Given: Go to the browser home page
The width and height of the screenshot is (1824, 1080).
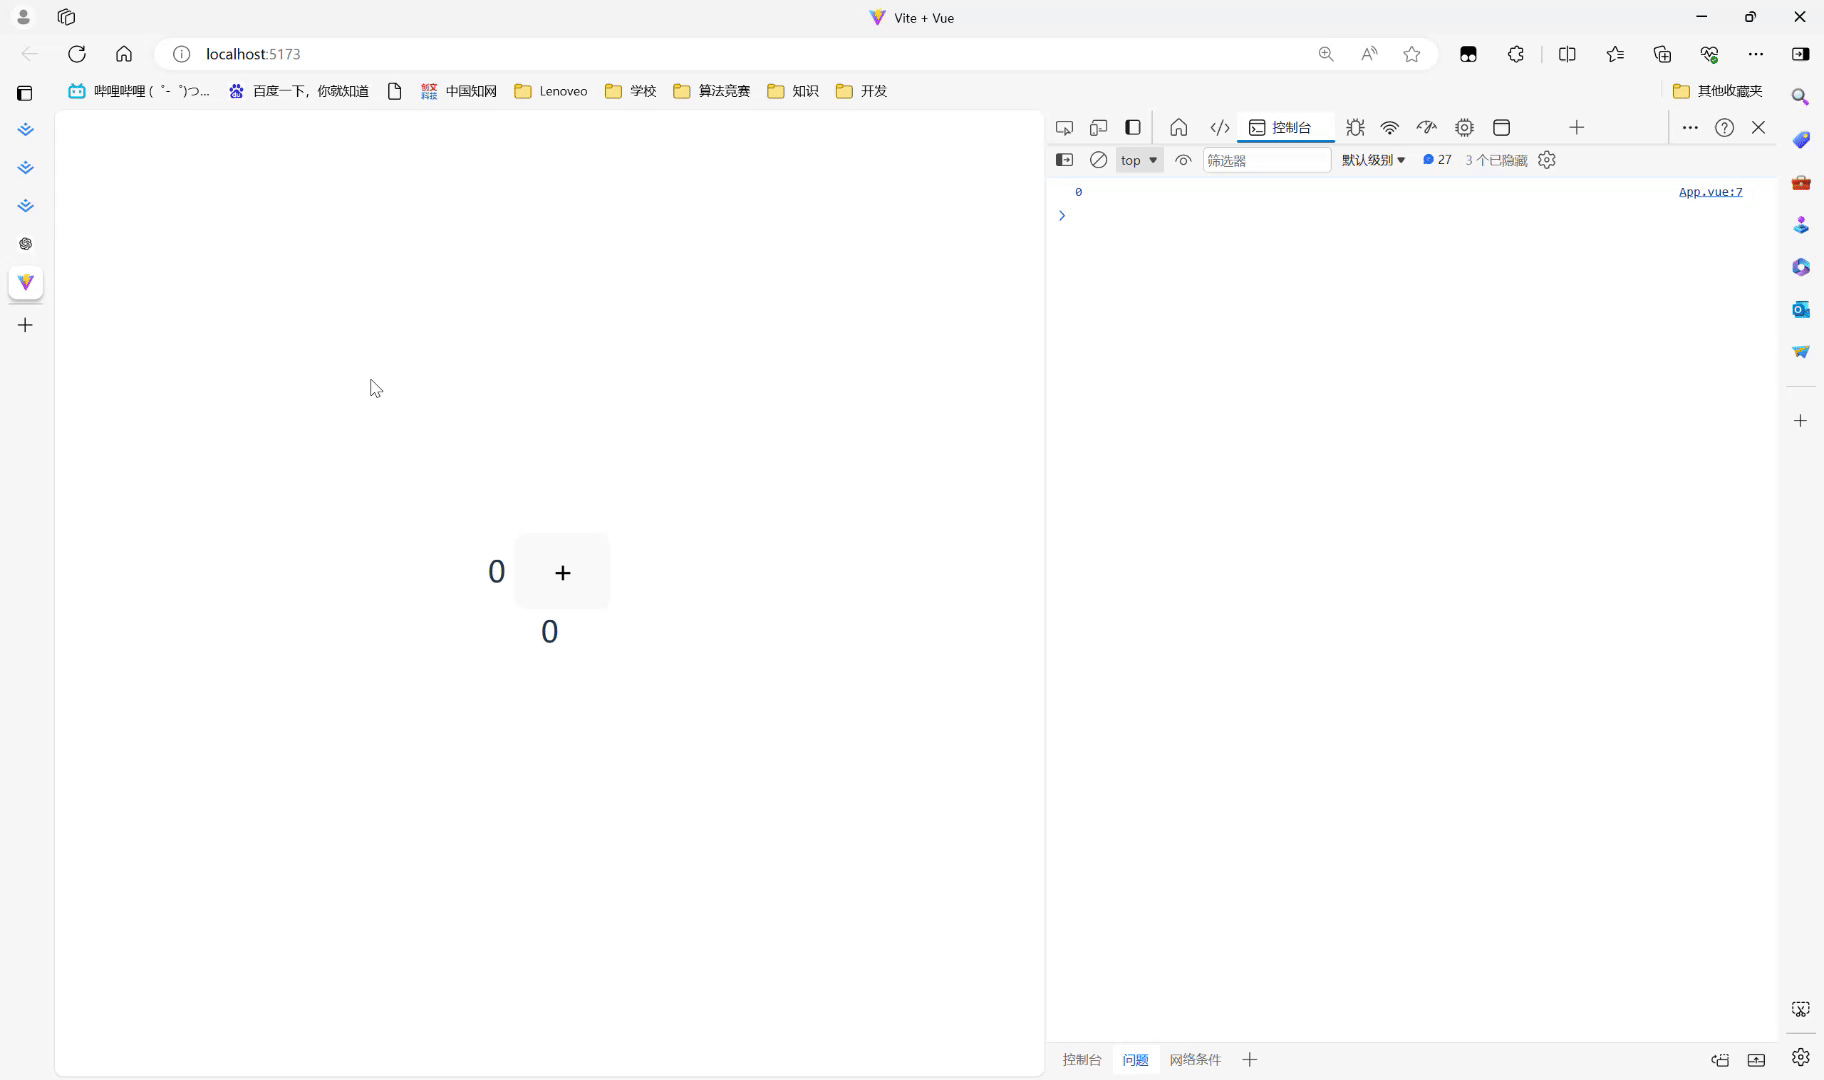Looking at the screenshot, I should [124, 54].
